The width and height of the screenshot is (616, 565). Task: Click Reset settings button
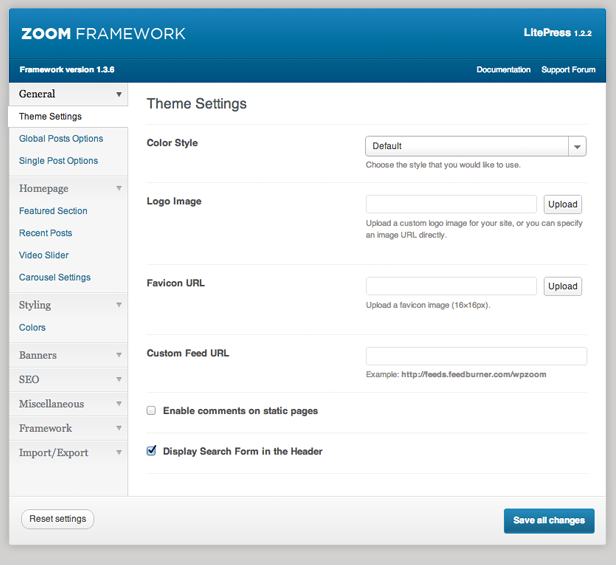click(x=57, y=519)
